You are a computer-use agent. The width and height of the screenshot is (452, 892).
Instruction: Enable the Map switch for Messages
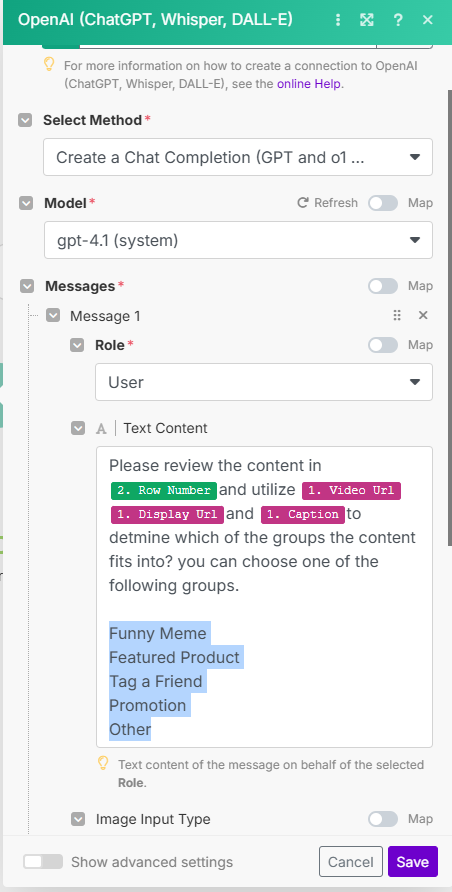383,286
